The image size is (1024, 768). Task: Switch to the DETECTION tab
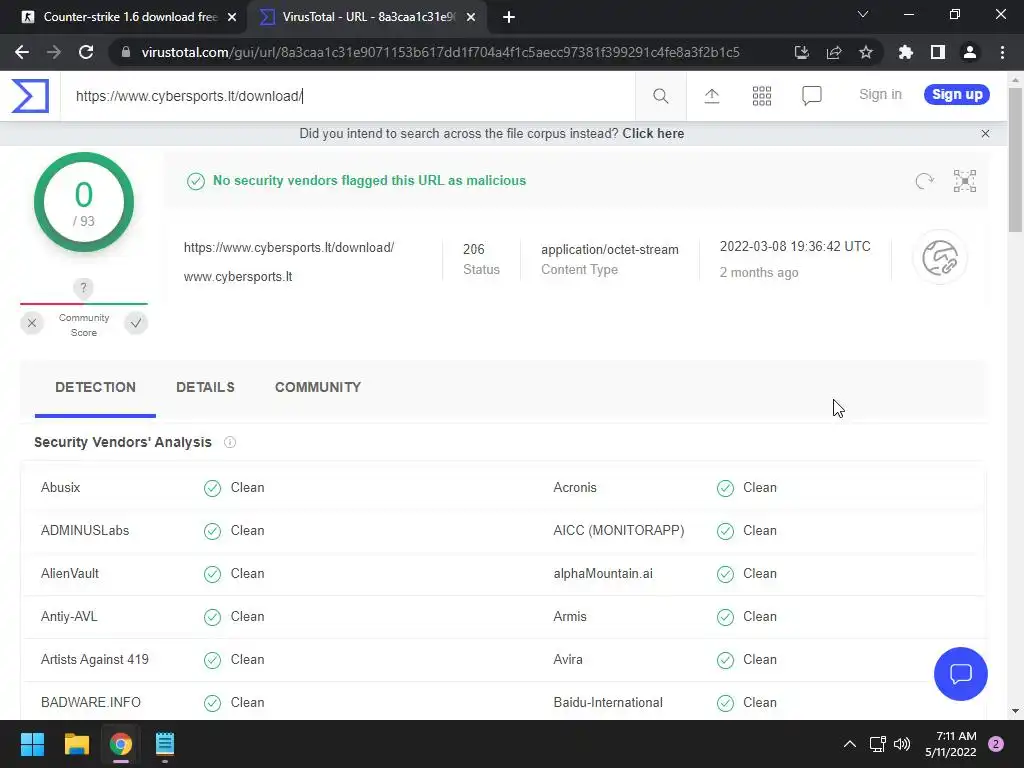[x=95, y=387]
